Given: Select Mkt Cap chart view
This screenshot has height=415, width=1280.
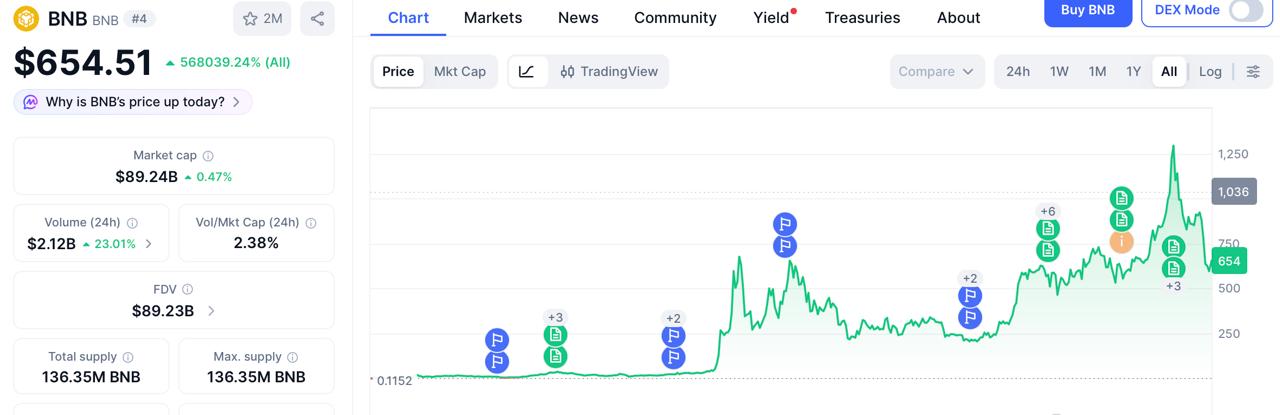Looking at the screenshot, I should [459, 71].
